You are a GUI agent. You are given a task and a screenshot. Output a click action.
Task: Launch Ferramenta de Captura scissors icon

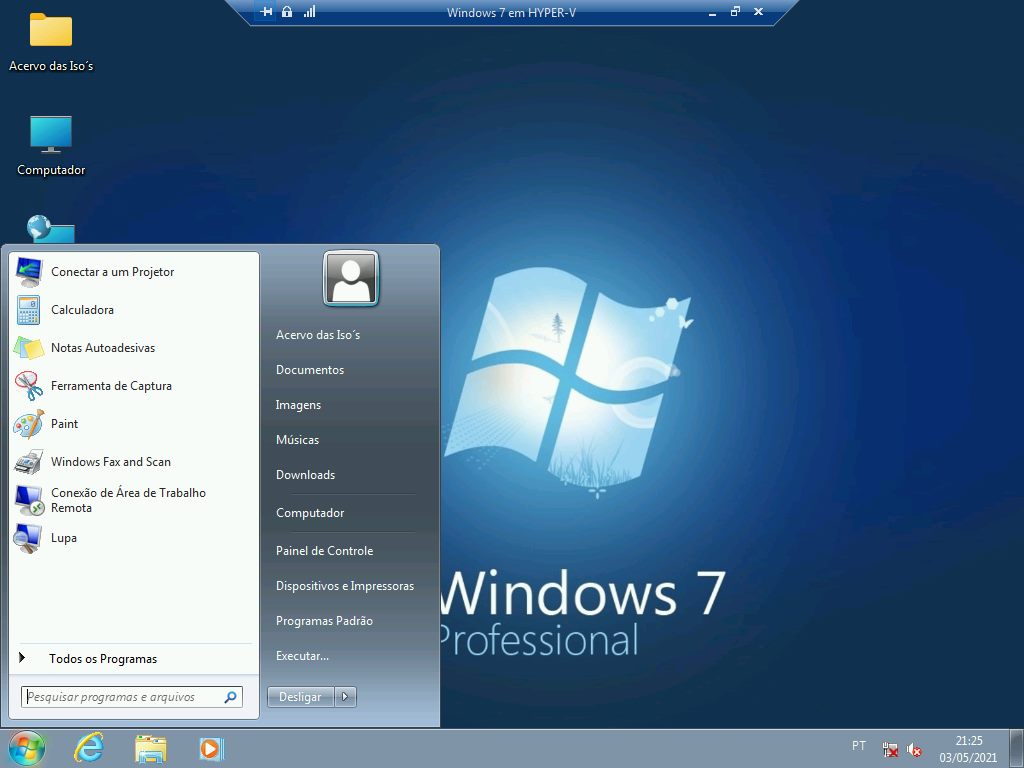tap(29, 385)
